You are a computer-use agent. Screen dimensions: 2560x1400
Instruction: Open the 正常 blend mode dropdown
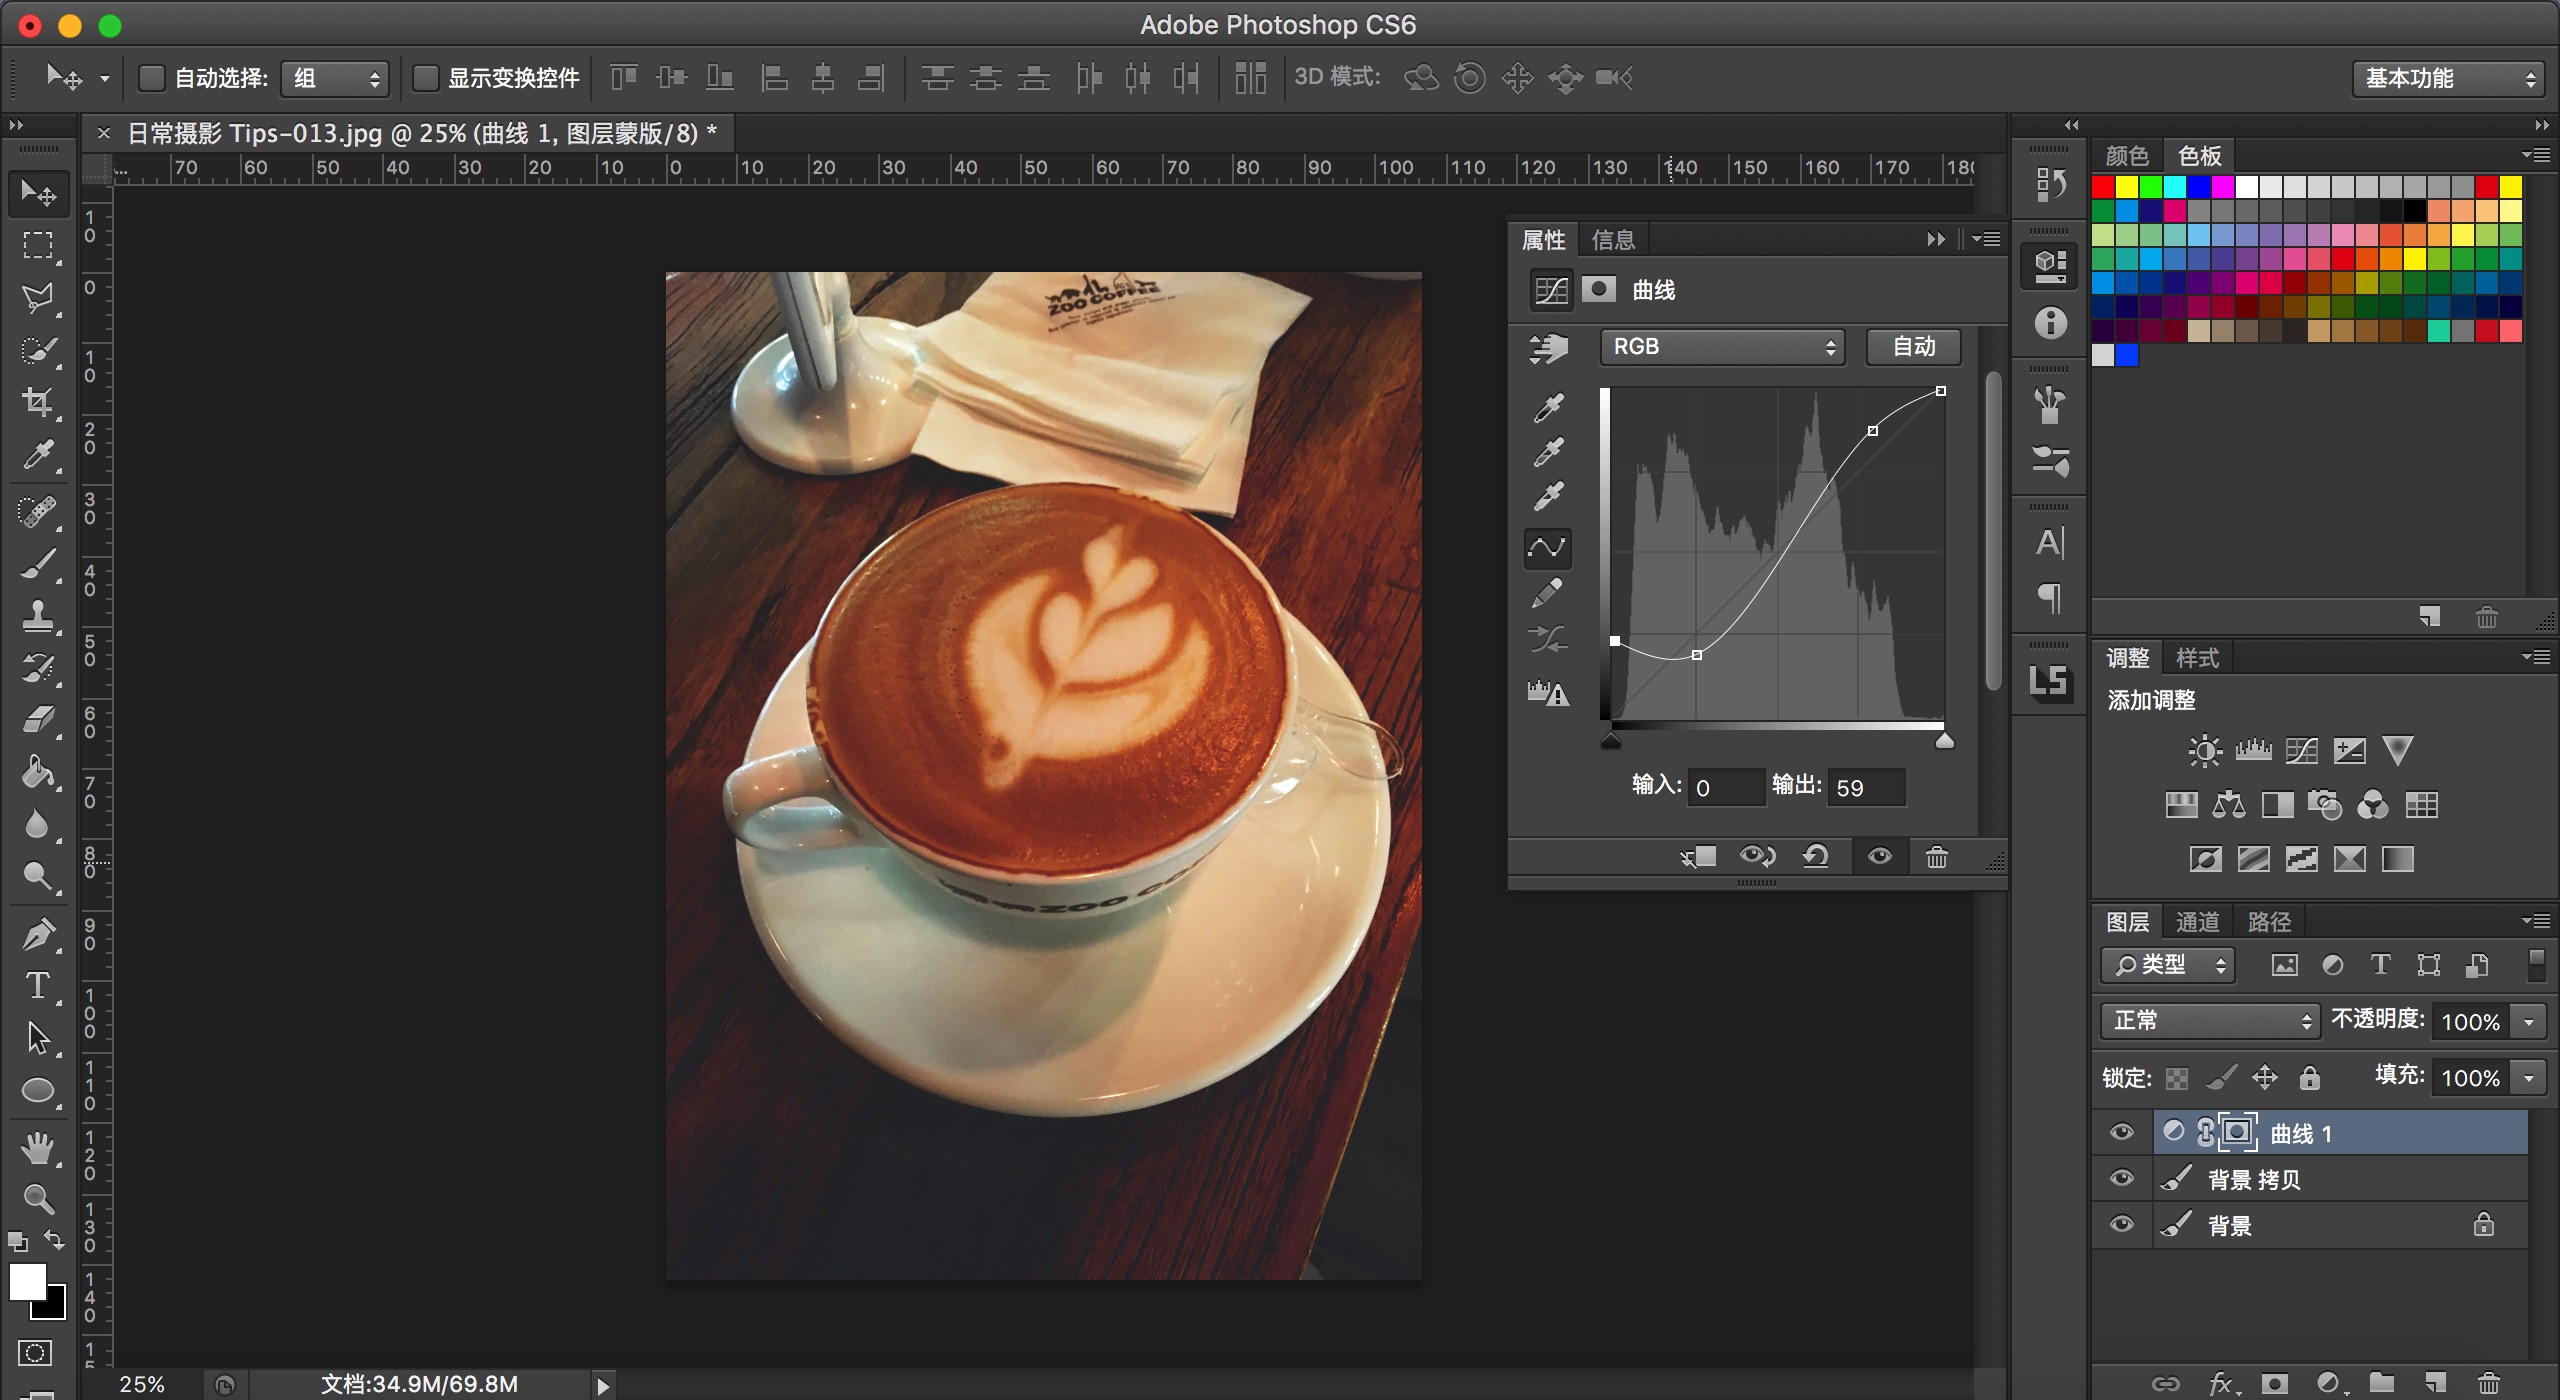[x=2208, y=1020]
